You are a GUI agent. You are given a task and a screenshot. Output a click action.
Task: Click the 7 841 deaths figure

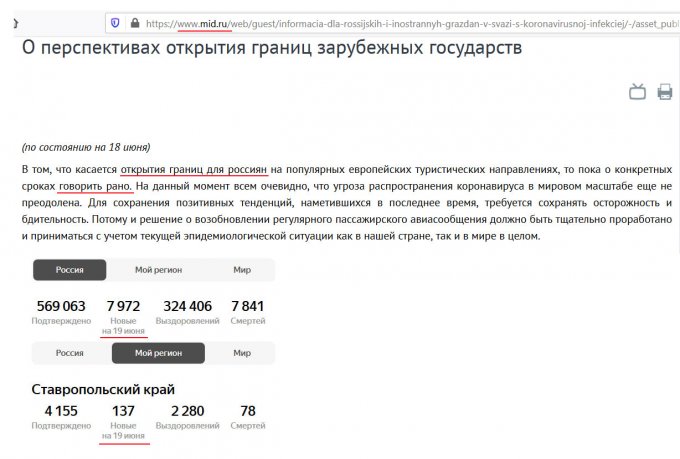247,306
